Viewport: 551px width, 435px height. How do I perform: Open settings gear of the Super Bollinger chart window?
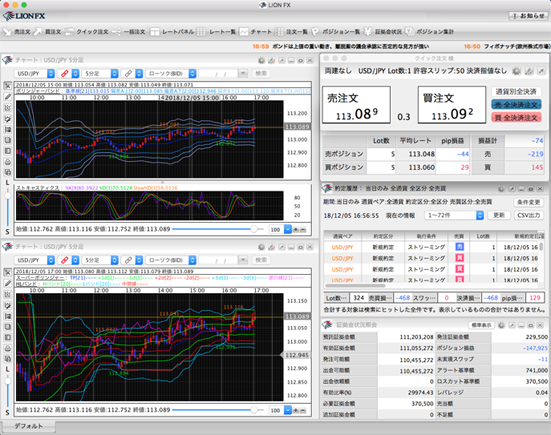point(261,247)
